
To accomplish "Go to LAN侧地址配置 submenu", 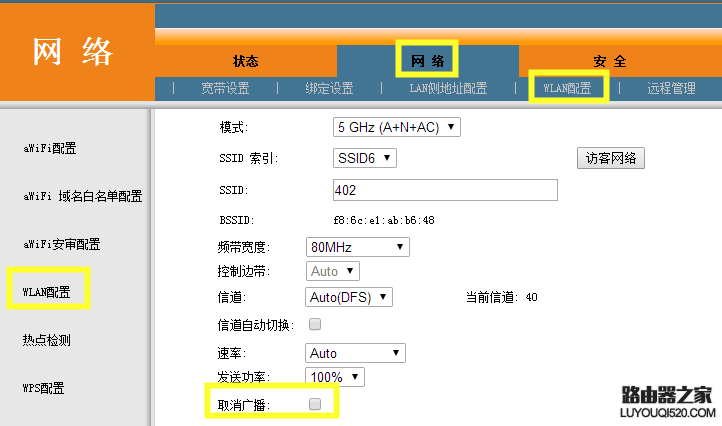I will 448,88.
